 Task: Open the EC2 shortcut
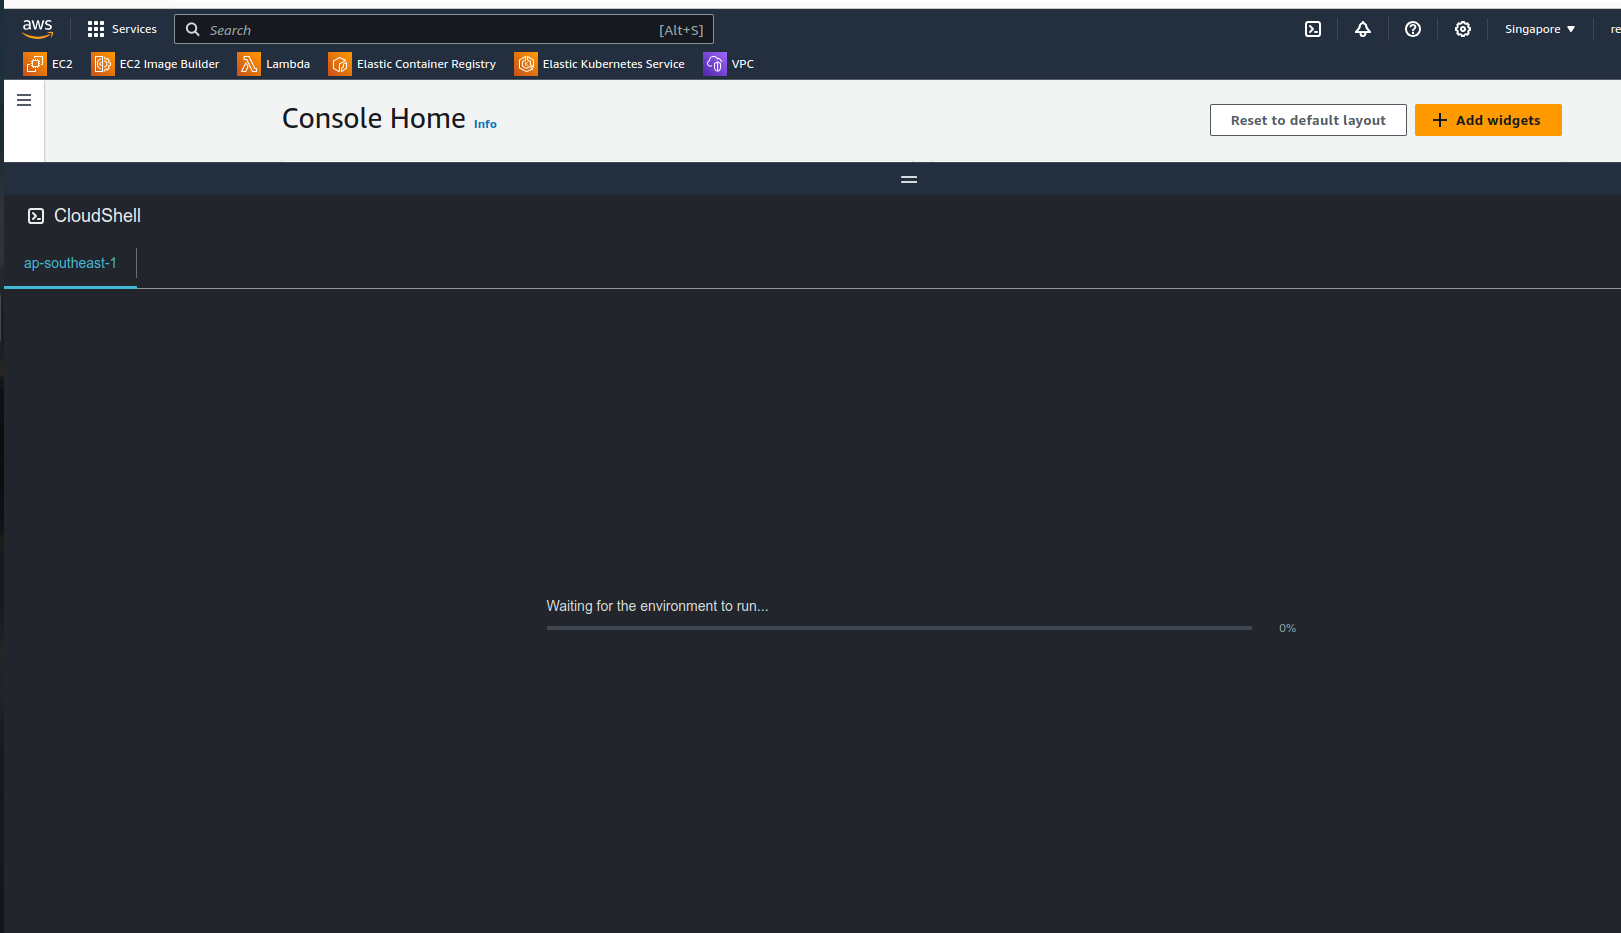pos(48,64)
